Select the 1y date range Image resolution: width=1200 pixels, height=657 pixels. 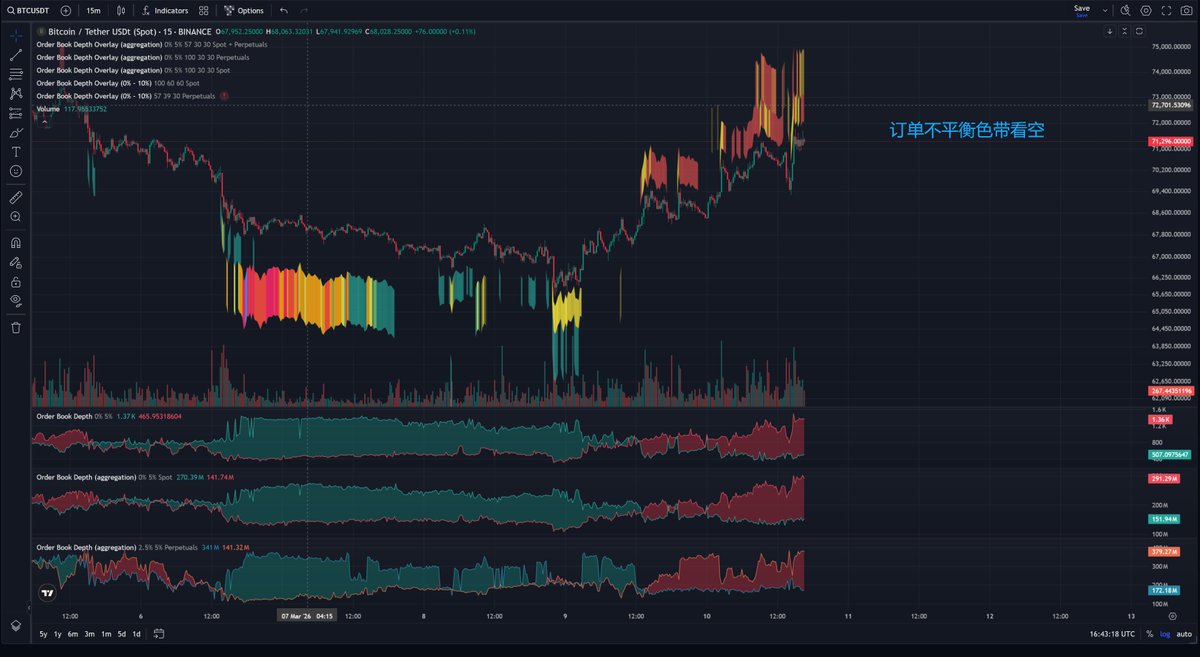[x=58, y=634]
